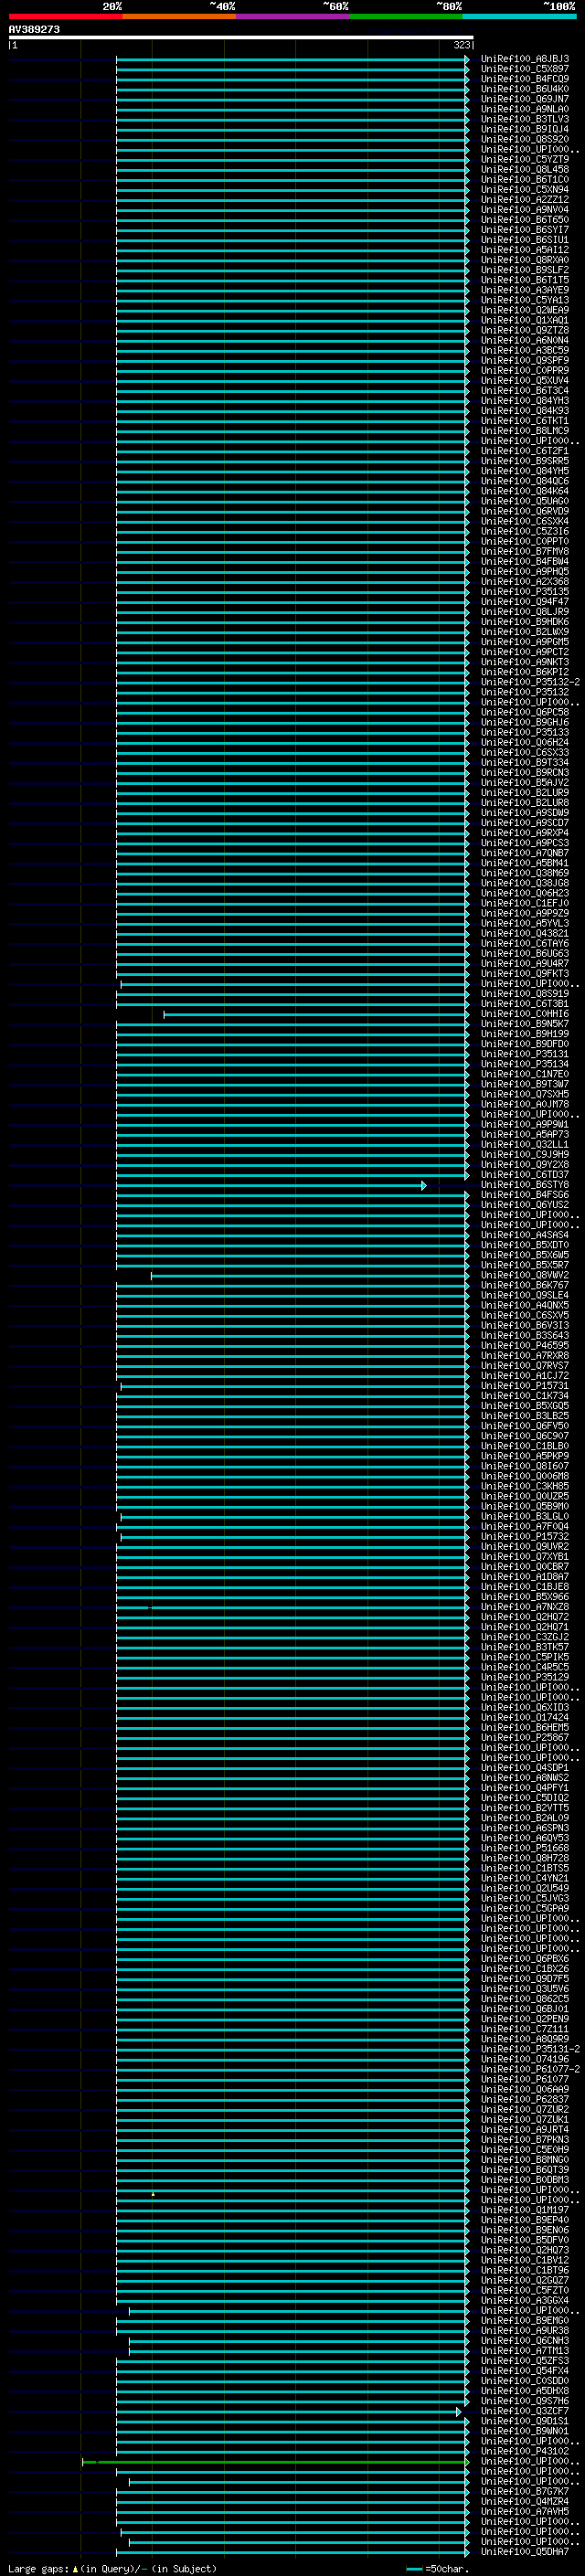585x2576 pixels.
Task: Select the orange ~40% identity color band
Action: coord(179,16)
